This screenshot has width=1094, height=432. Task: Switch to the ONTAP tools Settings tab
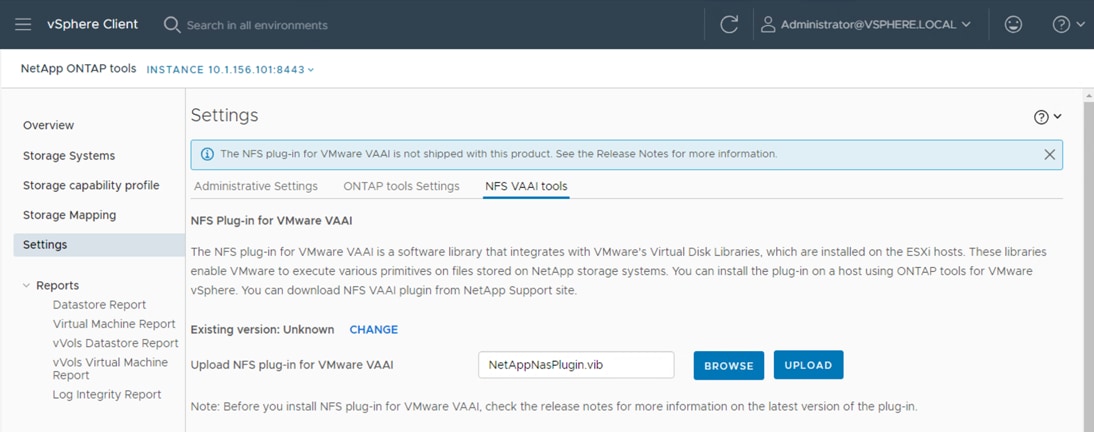click(x=401, y=186)
